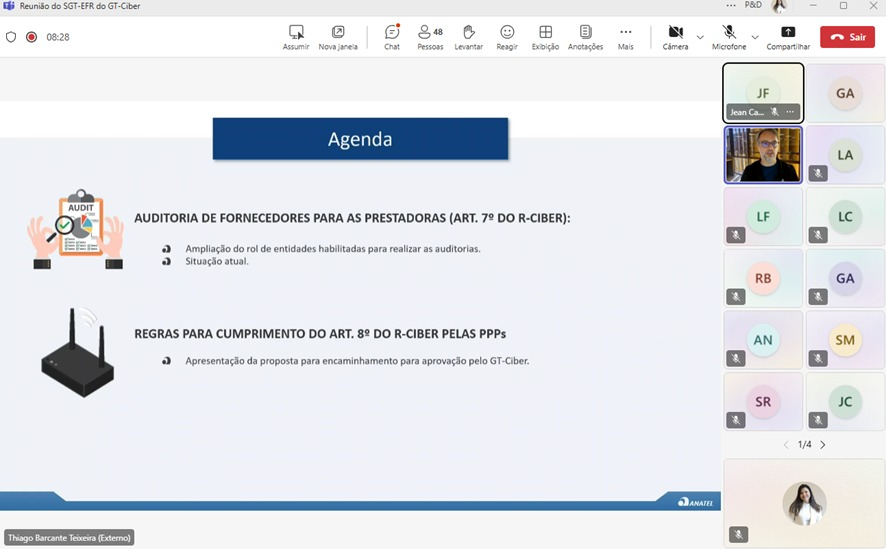This screenshot has width=886, height=549.
Task: Click muted mic icon on SR tile
Action: (736, 420)
